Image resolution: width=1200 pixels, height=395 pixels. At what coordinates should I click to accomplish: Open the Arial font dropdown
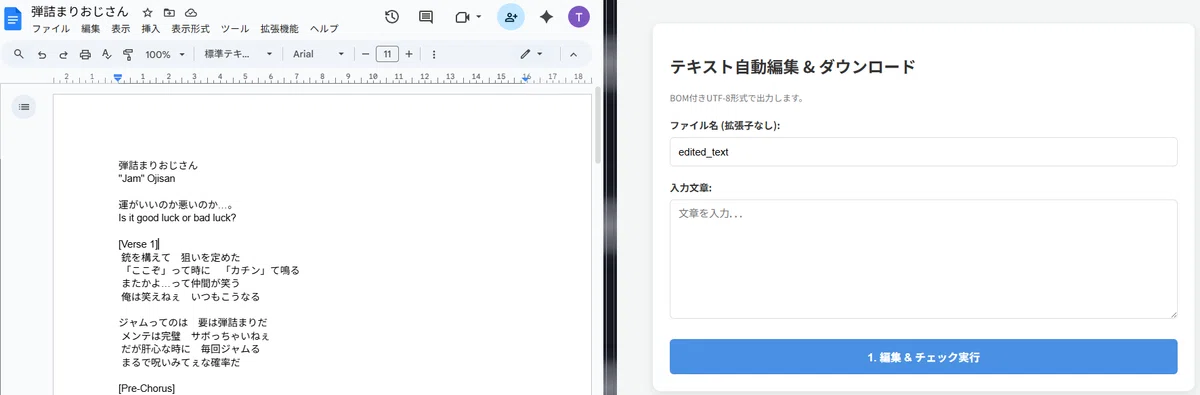tap(318, 54)
